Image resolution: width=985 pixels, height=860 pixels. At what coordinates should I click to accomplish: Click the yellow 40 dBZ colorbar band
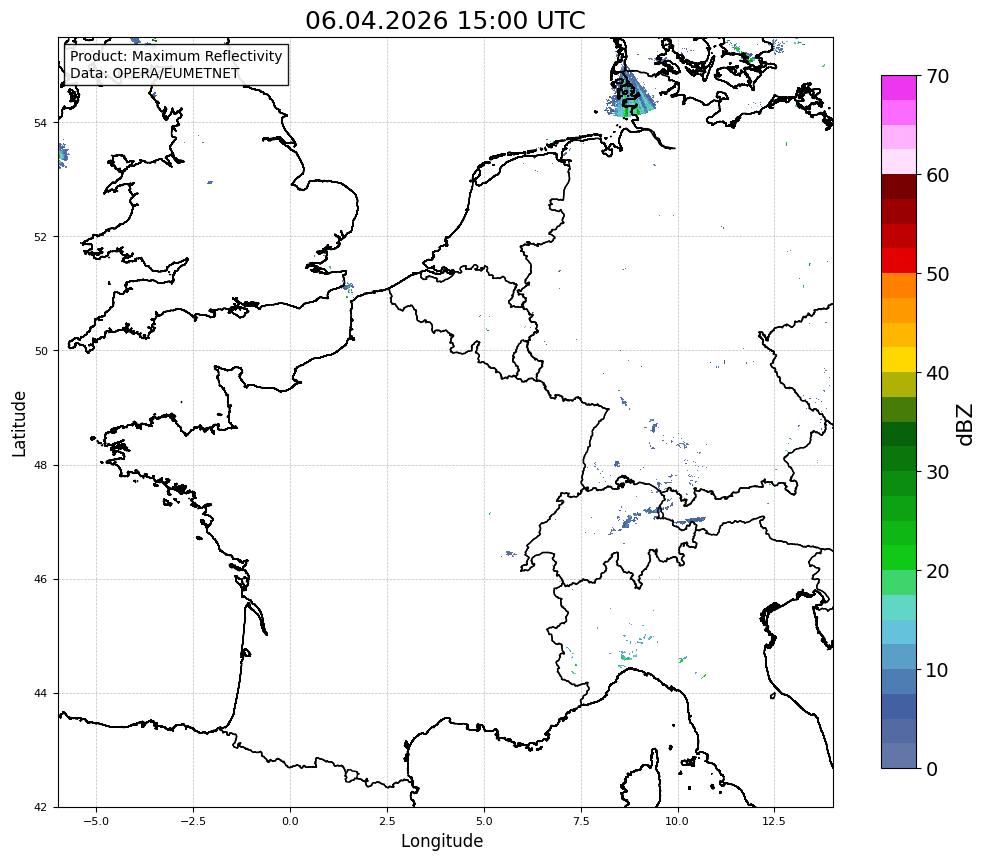tap(898, 359)
